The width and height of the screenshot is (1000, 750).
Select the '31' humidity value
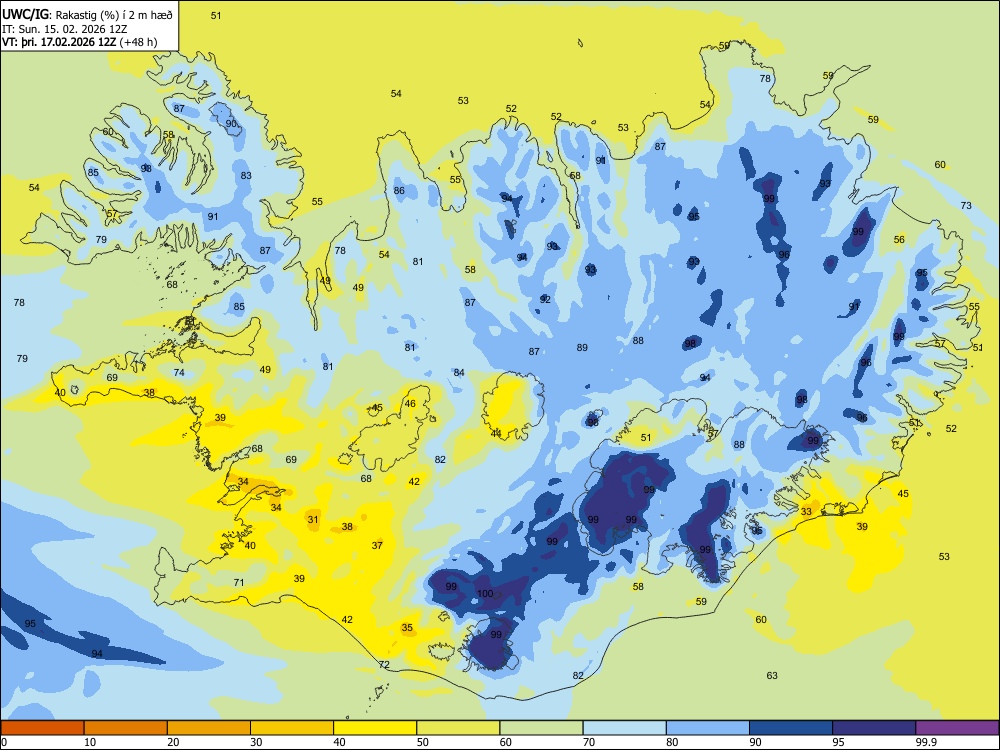point(313,519)
